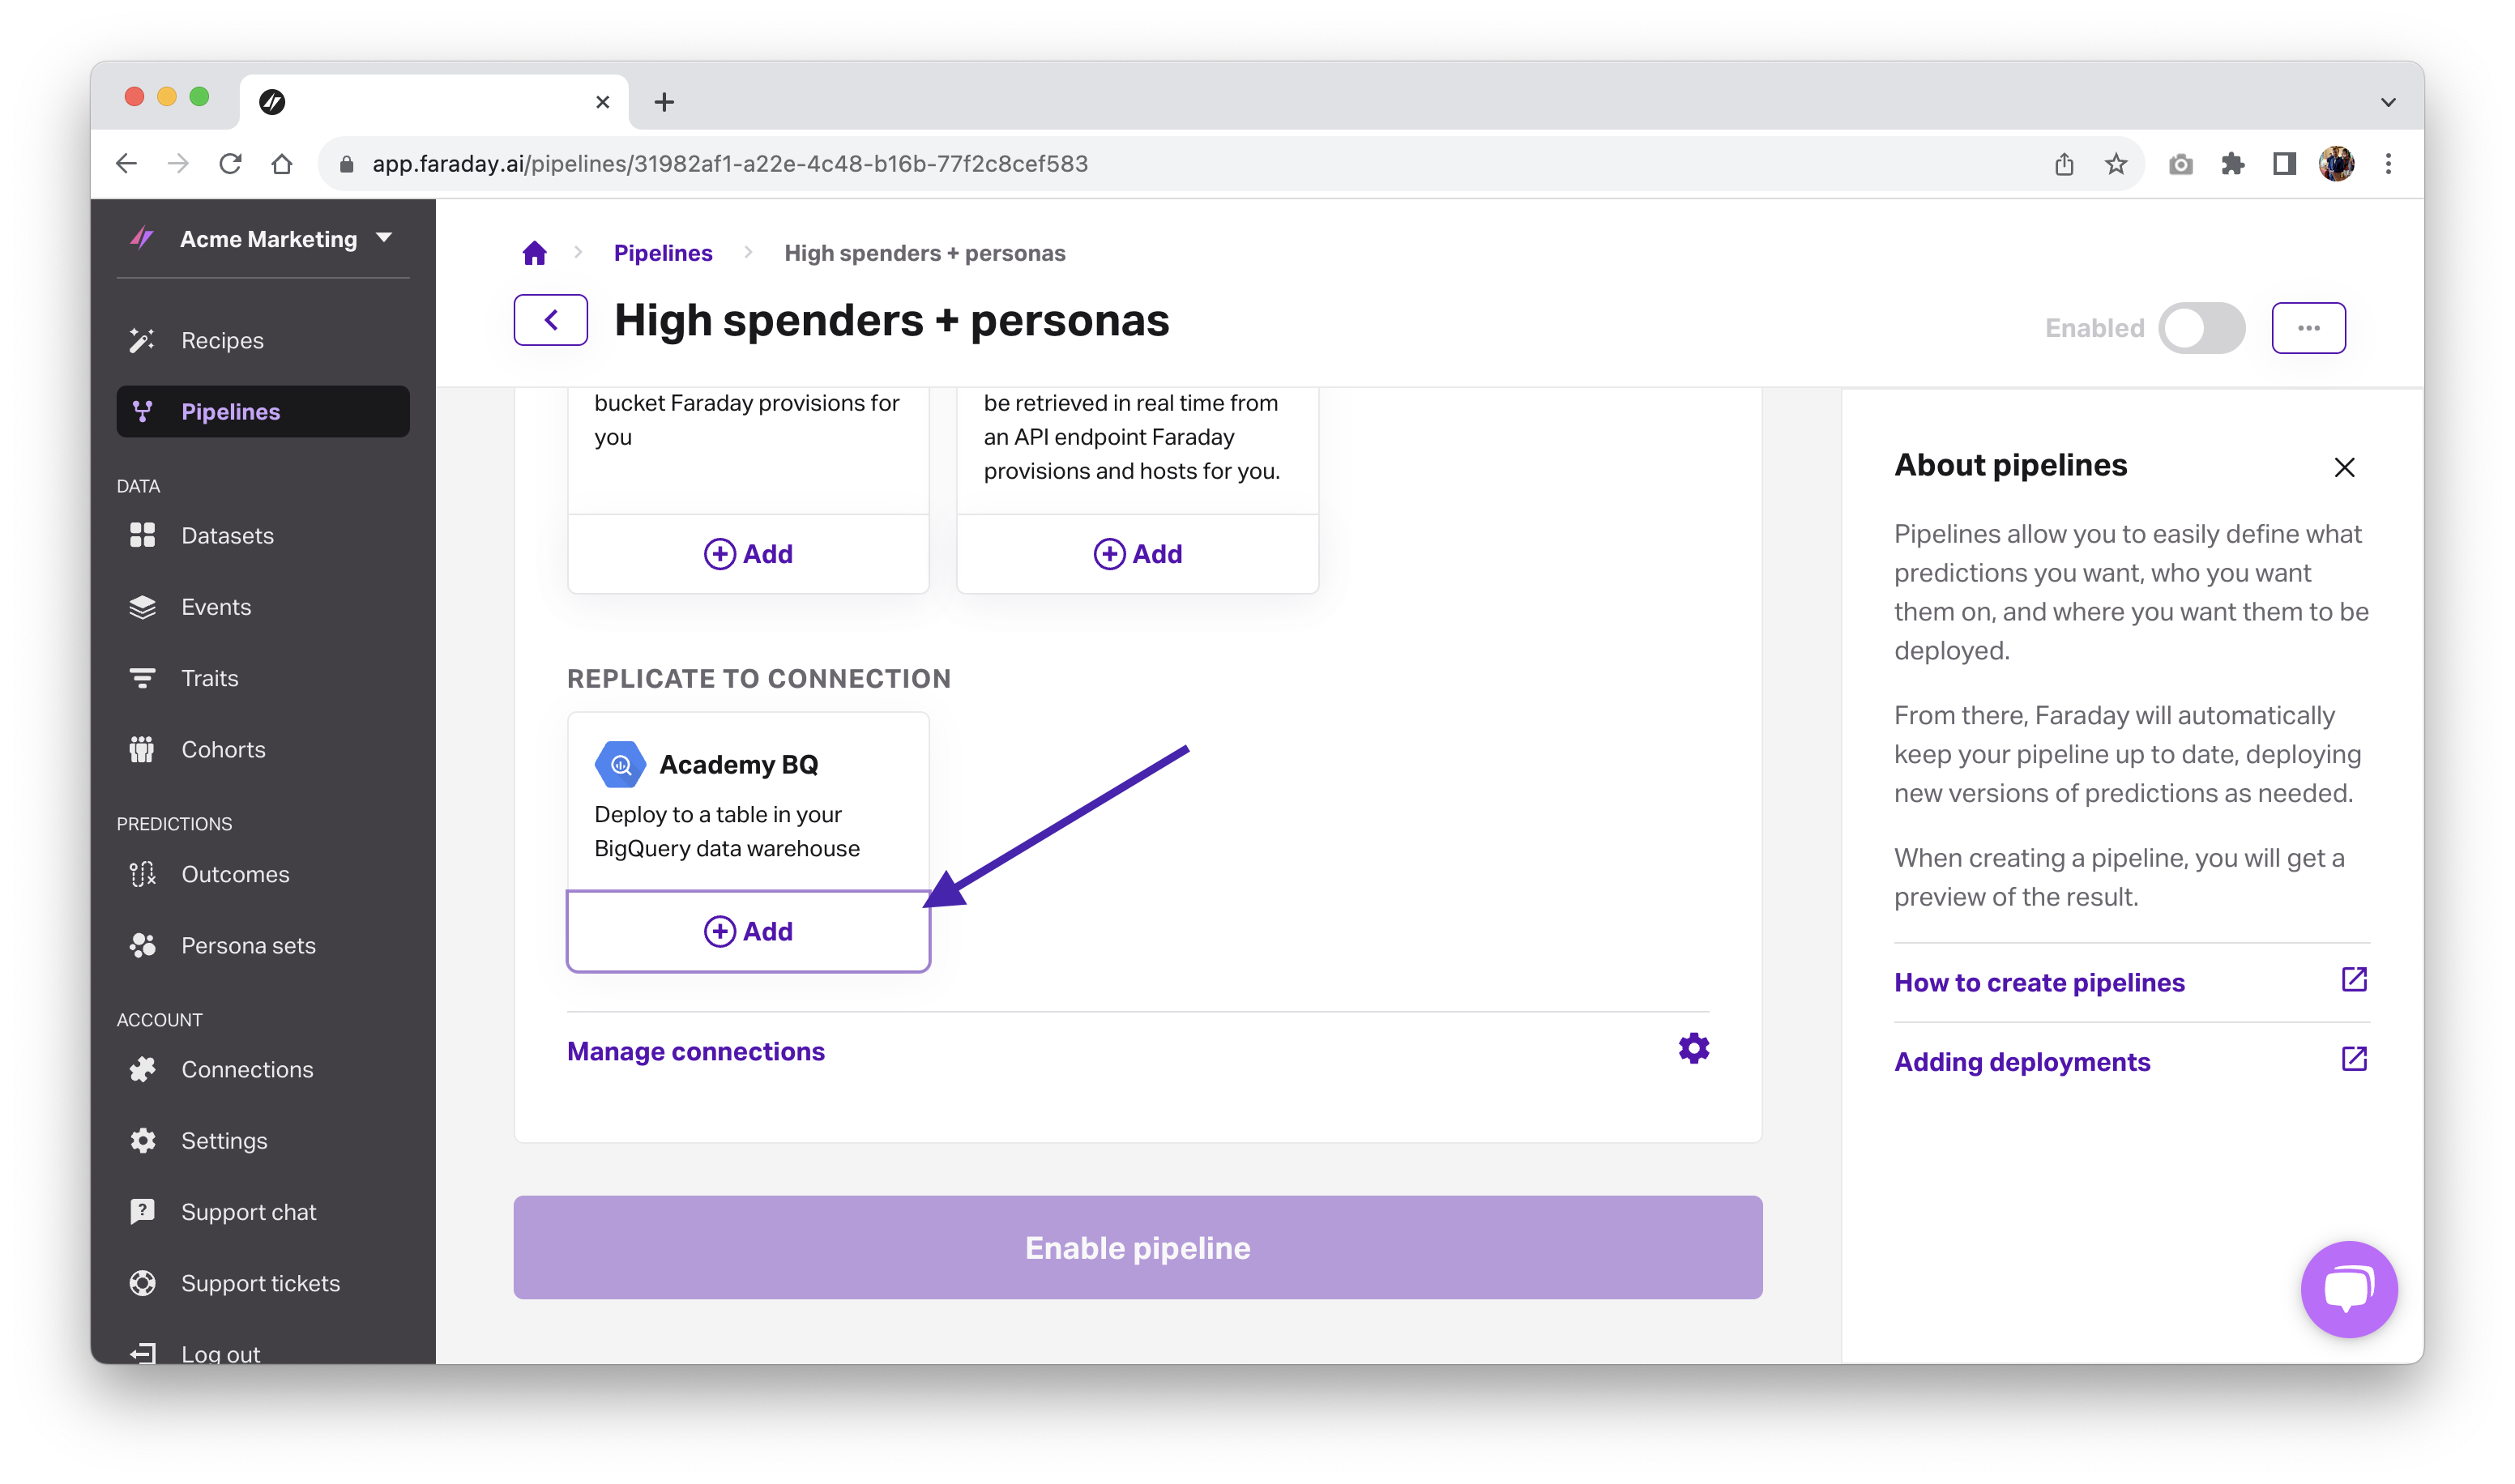The height and width of the screenshot is (1484, 2515).
Task: Open the three-dot pipeline options menu
Action: tap(2308, 328)
